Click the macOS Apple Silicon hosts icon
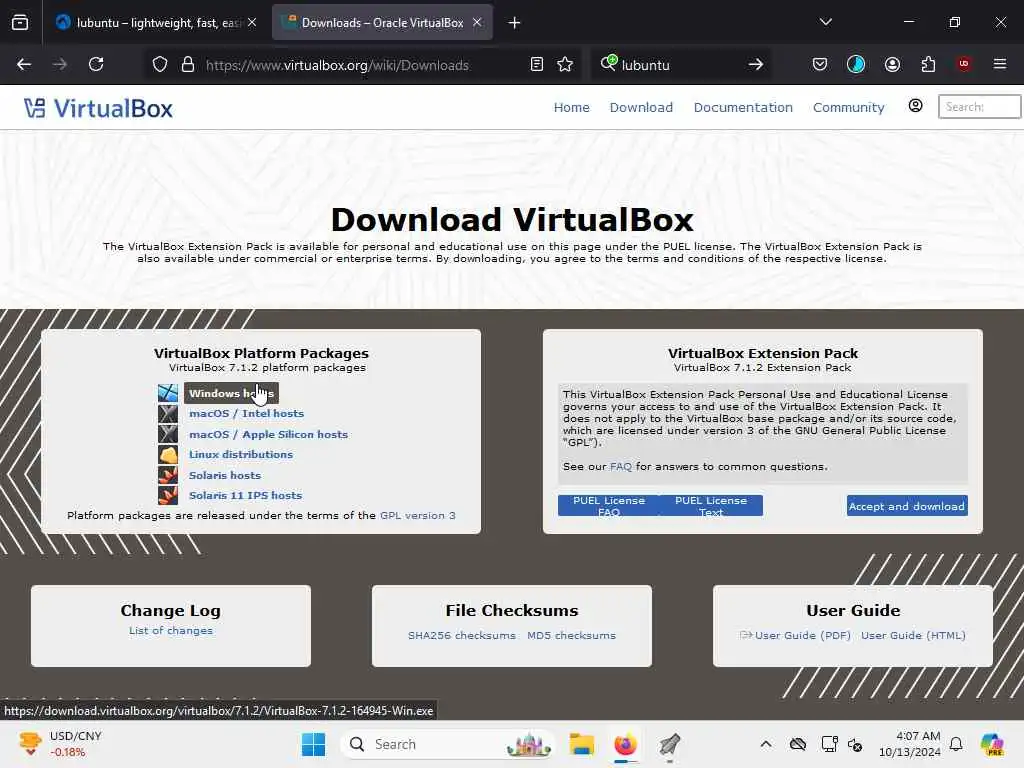This screenshot has height=768, width=1024. click(x=168, y=434)
